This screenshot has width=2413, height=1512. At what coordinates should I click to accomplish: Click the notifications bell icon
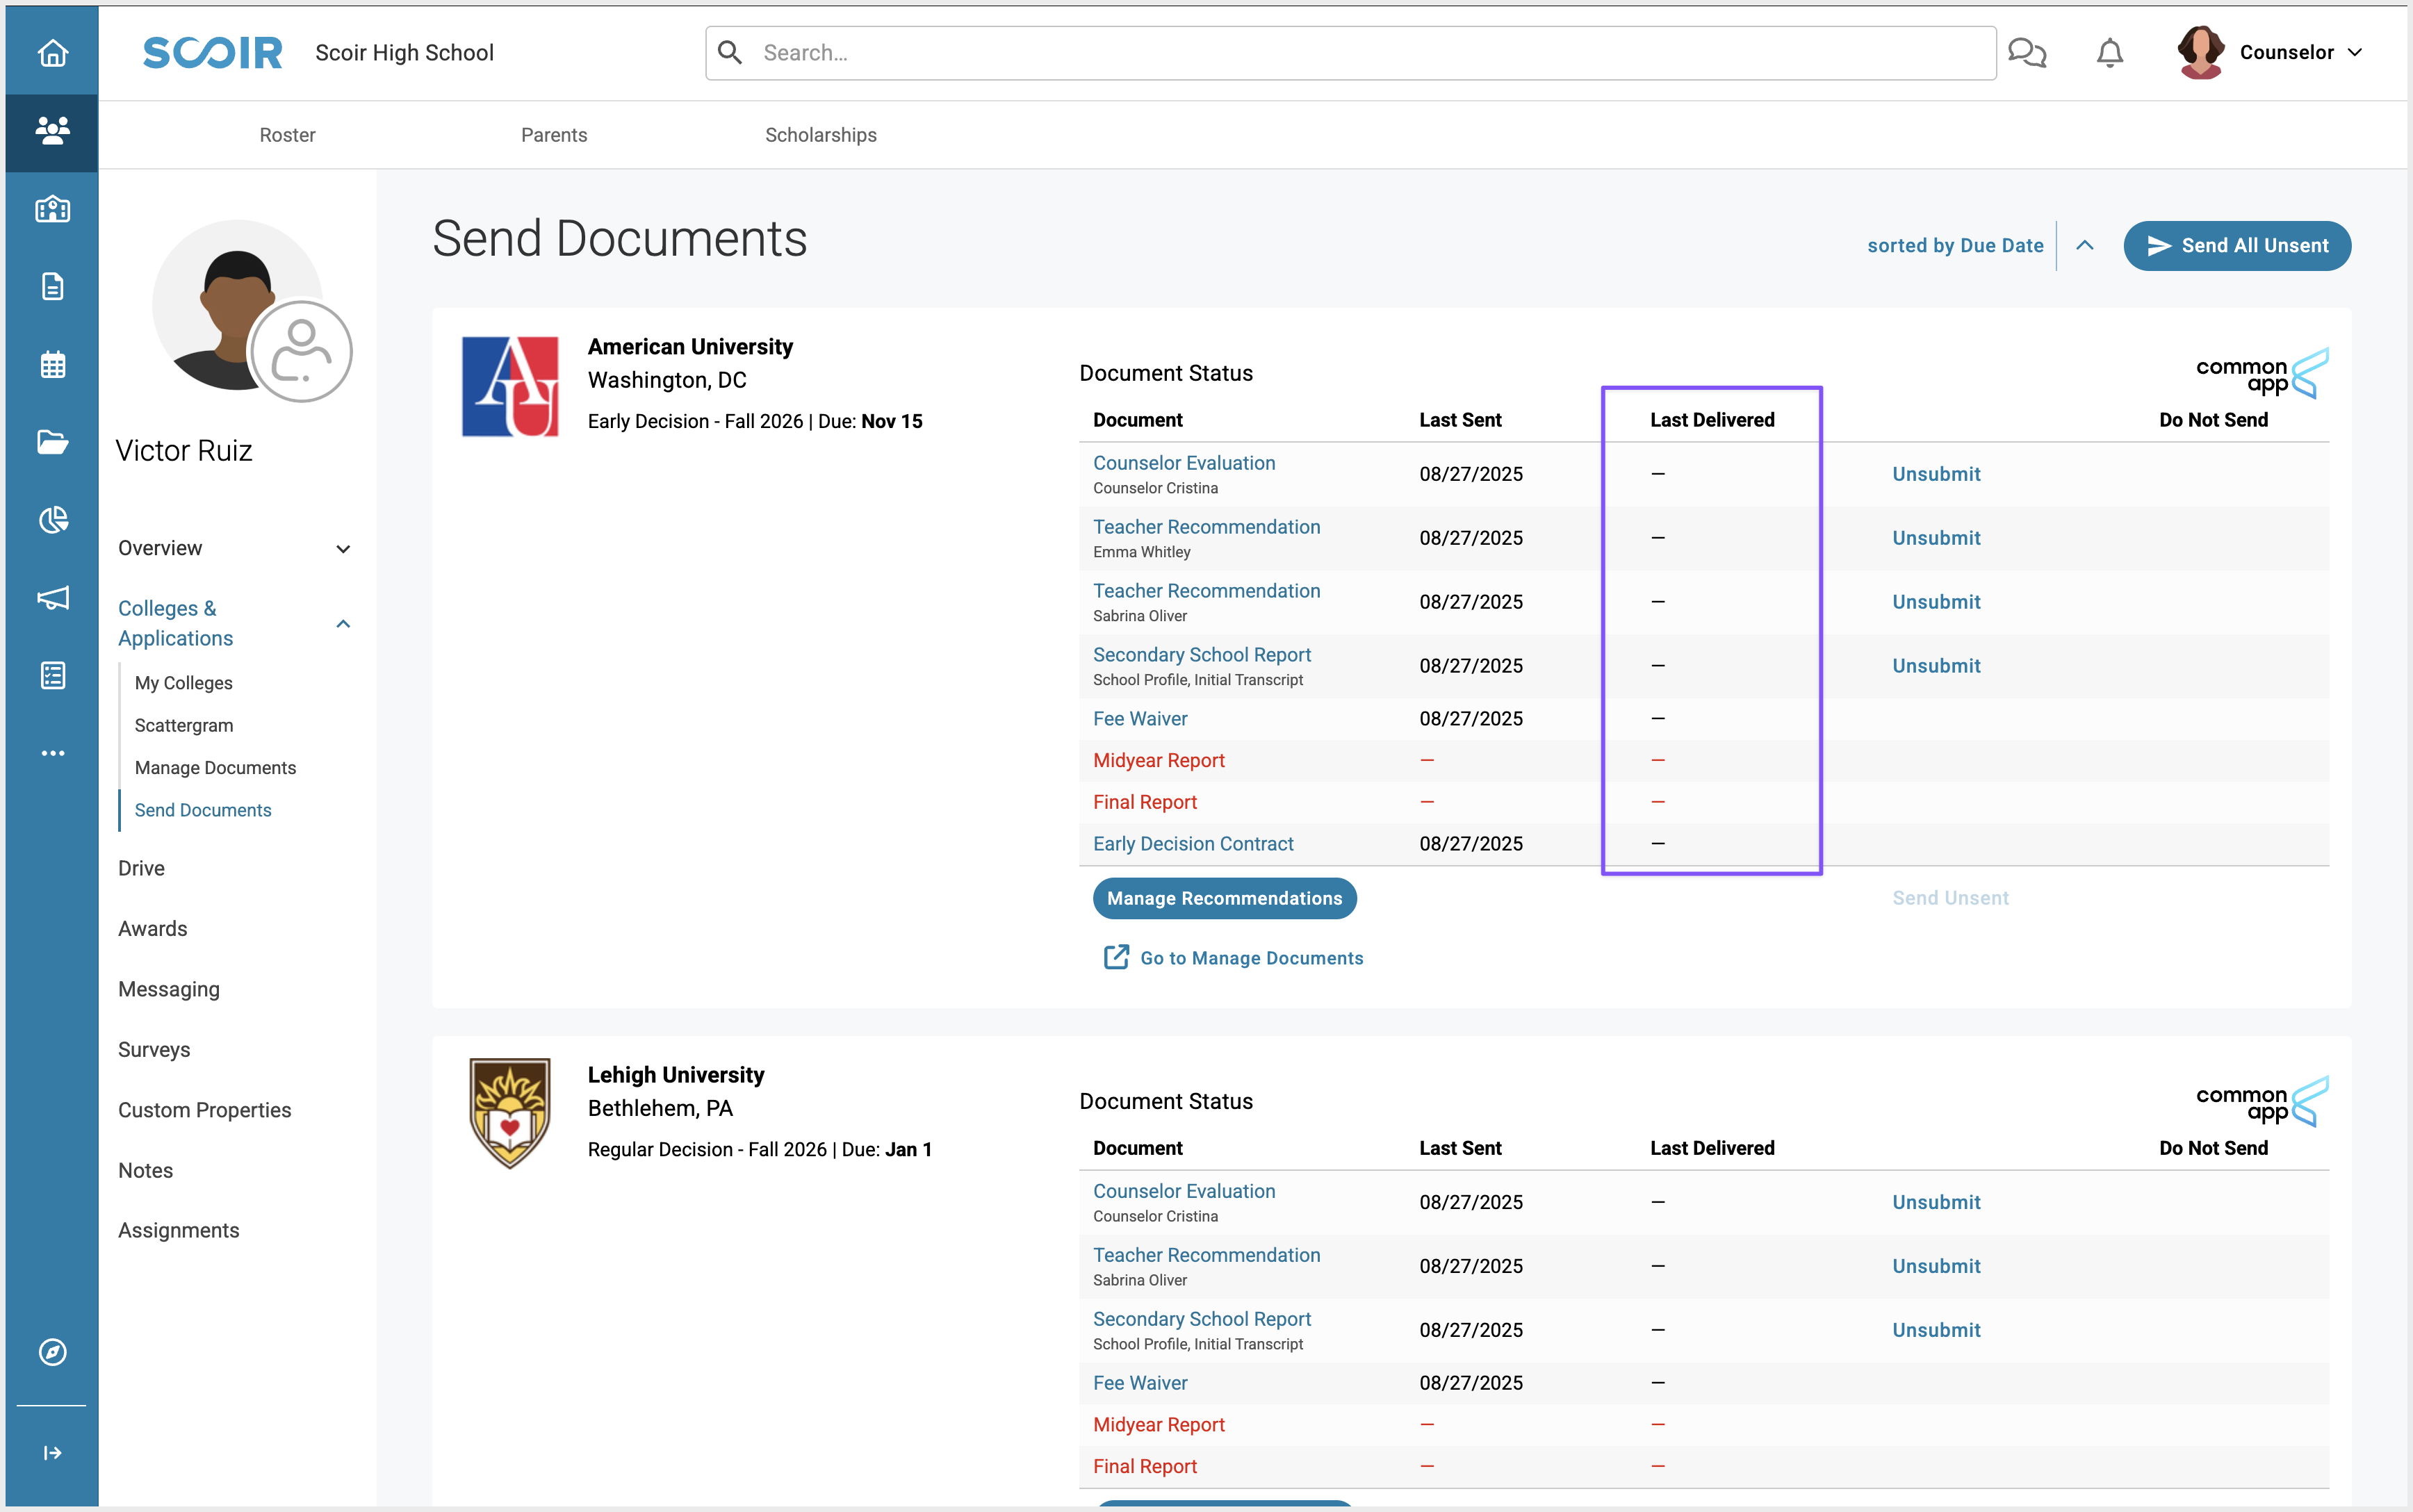click(x=2109, y=52)
